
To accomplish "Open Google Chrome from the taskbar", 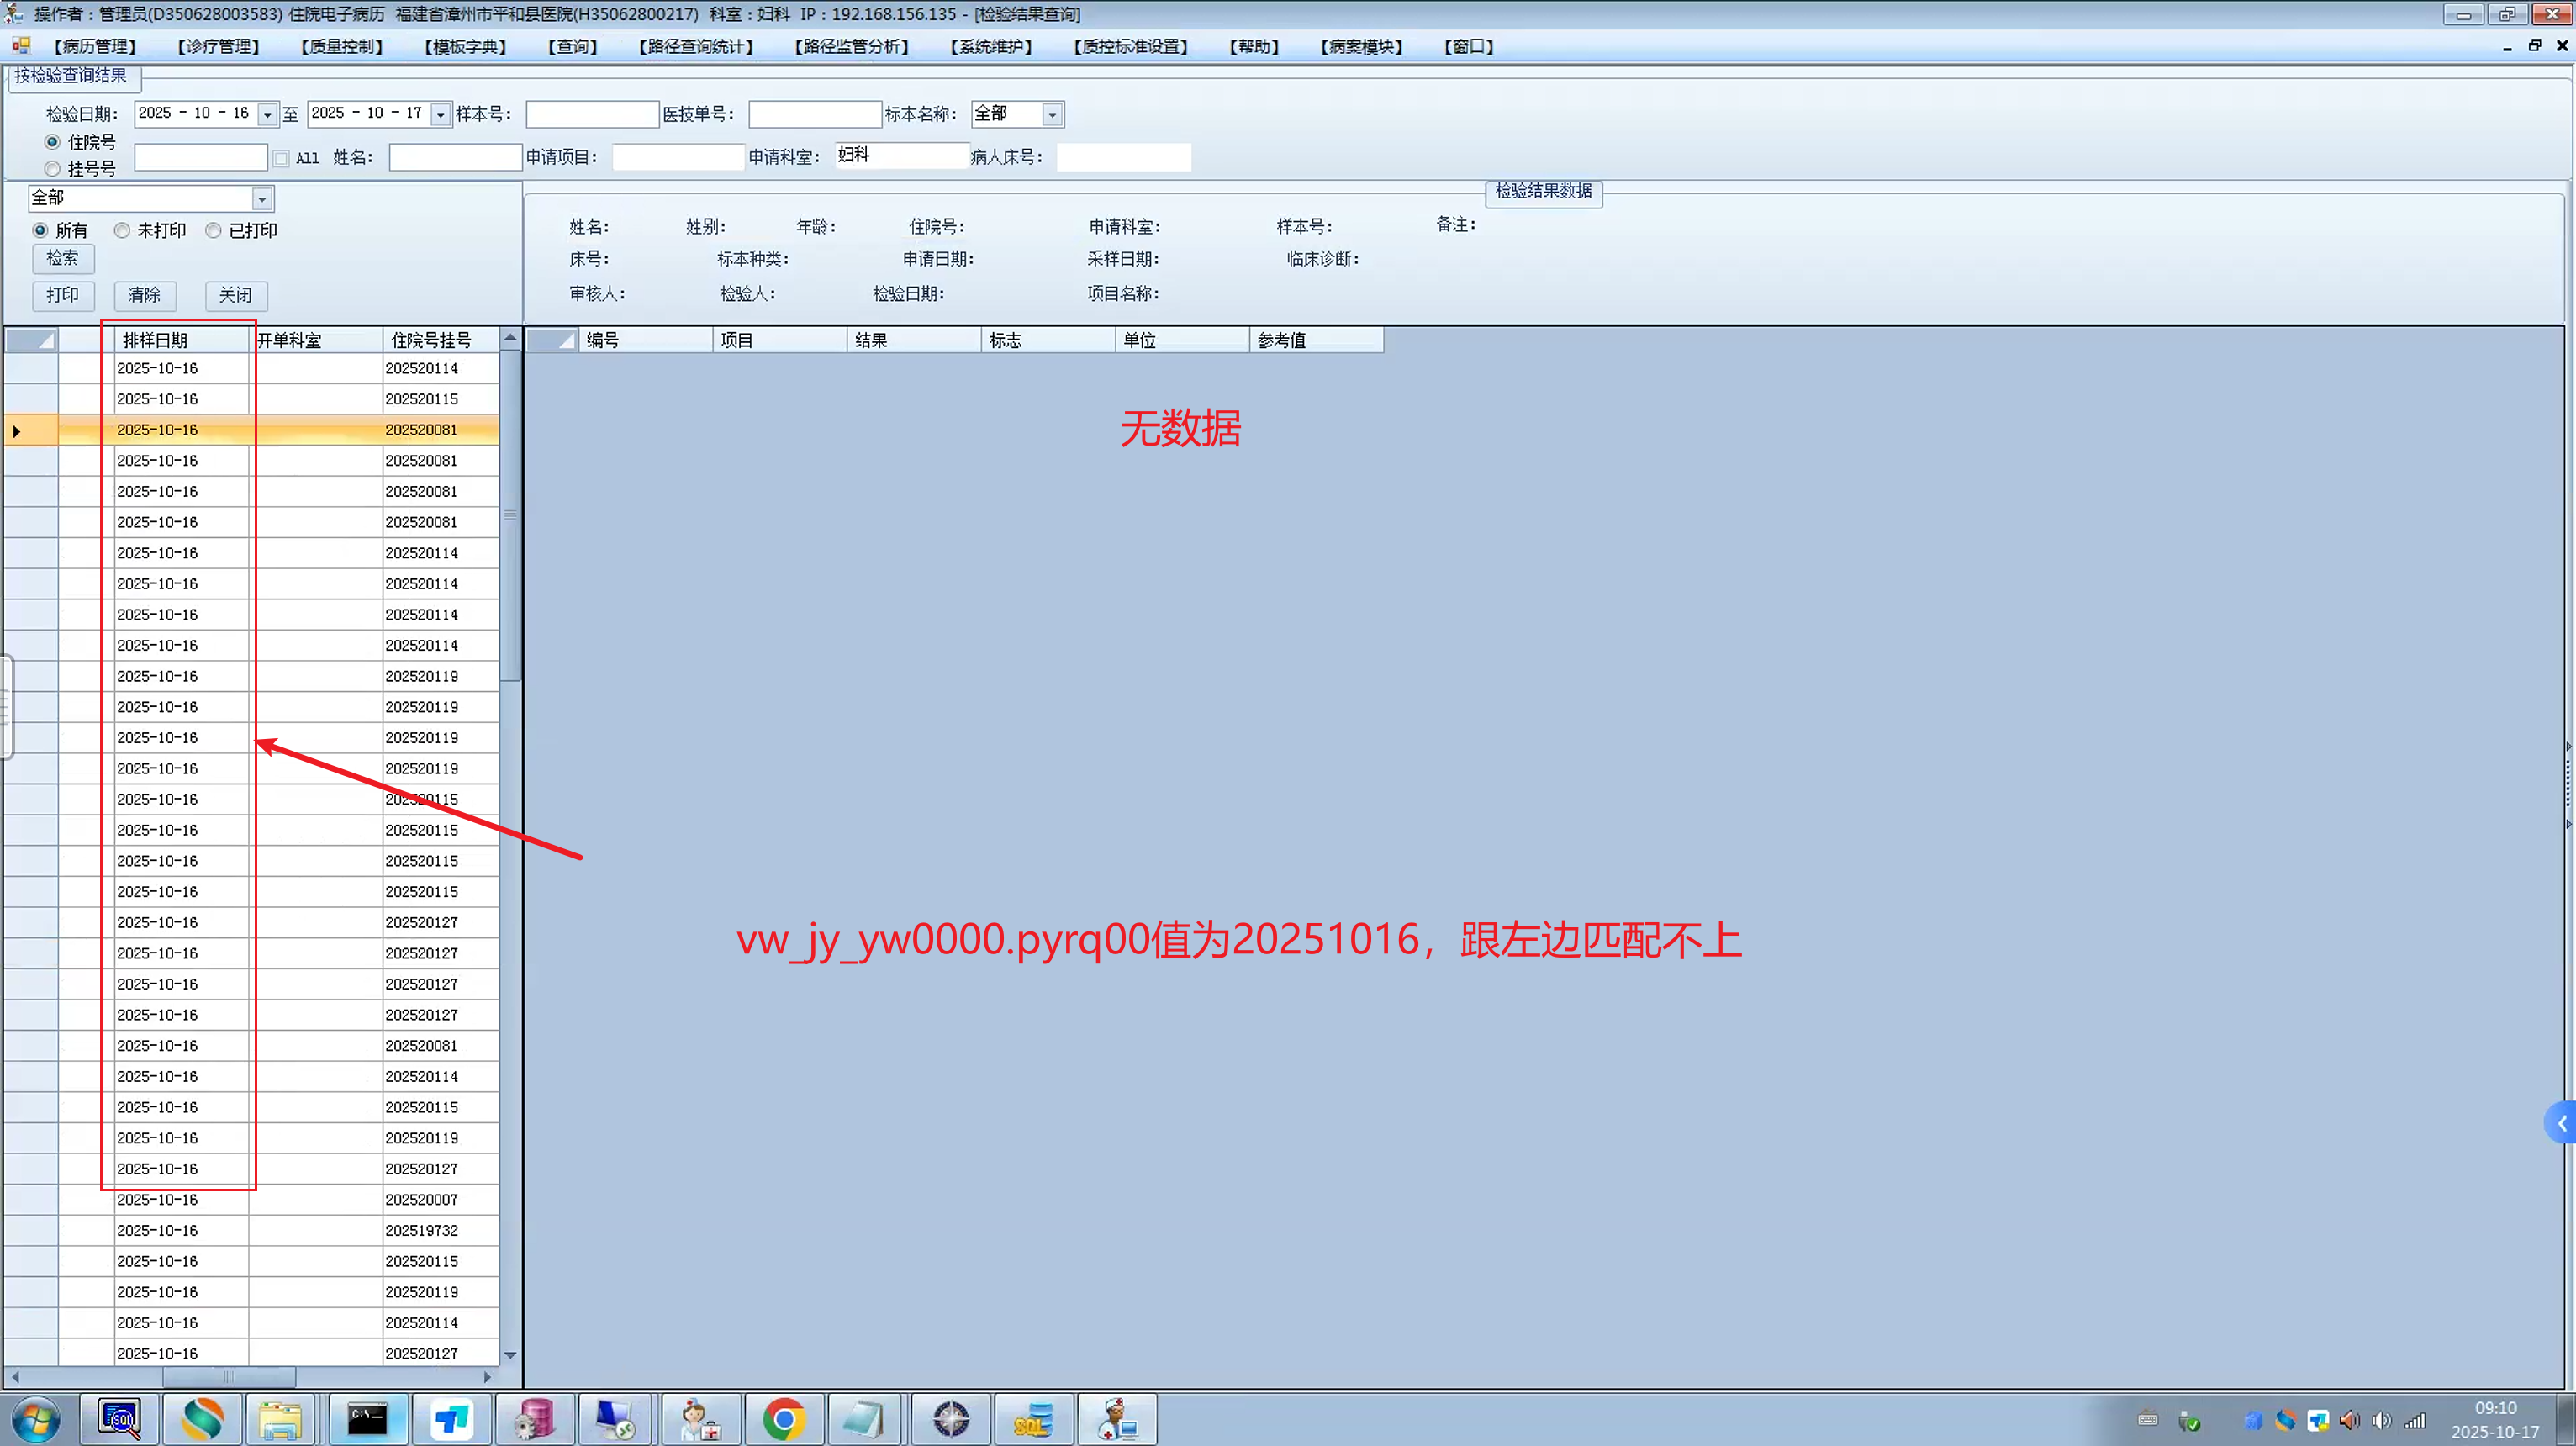I will pos(784,1419).
